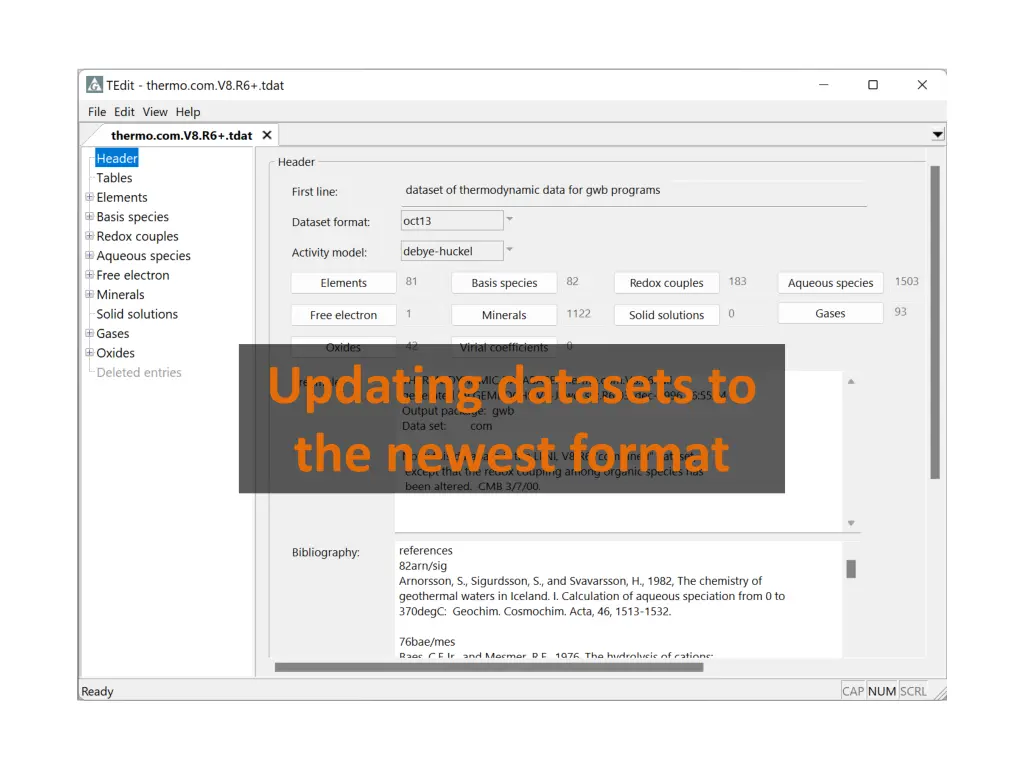Open the Dataset format dropdown

509,220
